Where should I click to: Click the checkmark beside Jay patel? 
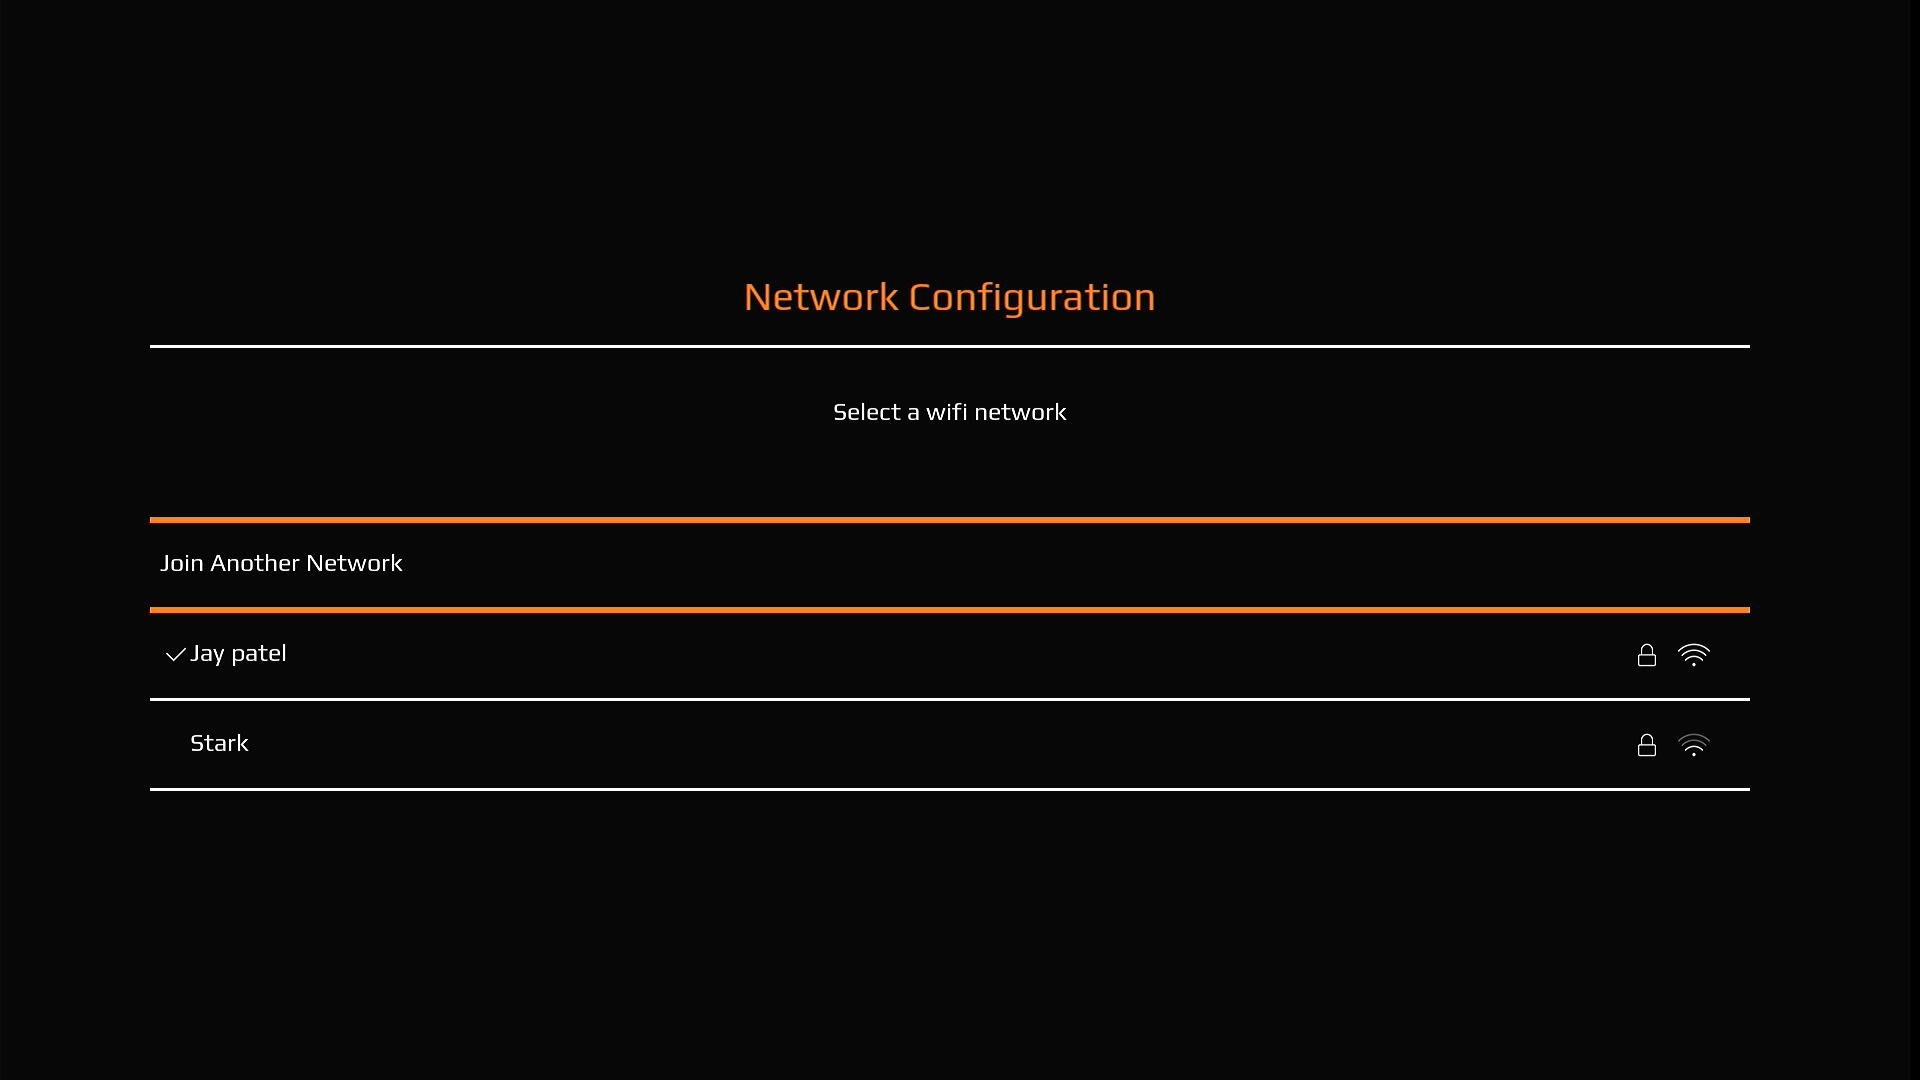click(175, 655)
